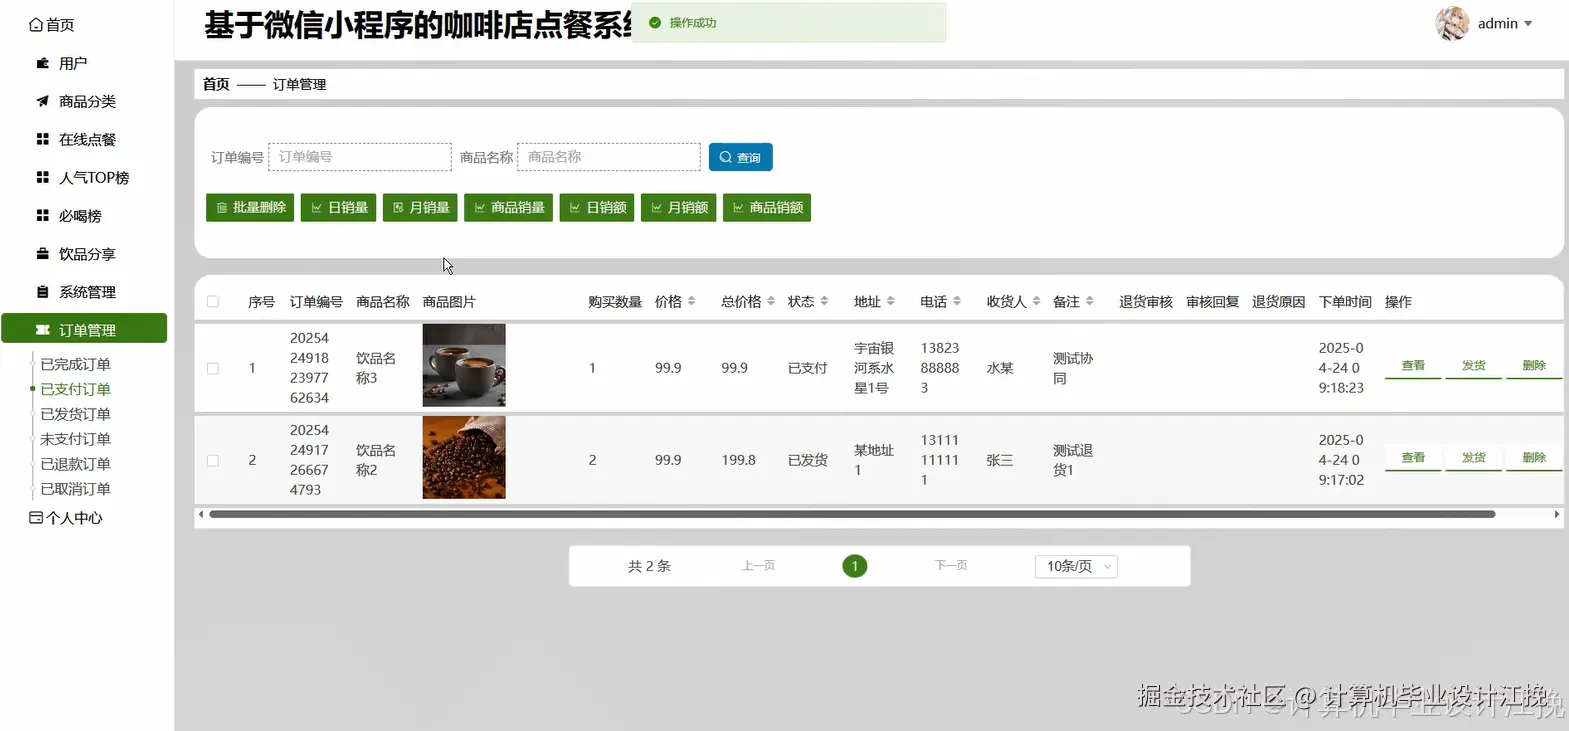Sort by the 状态 column arrows
1569x731 pixels.
coord(824,301)
